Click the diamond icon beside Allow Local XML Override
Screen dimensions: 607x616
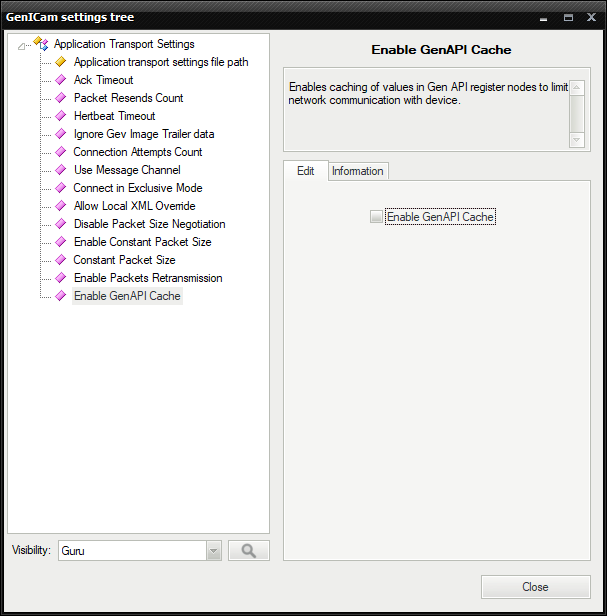(61, 206)
